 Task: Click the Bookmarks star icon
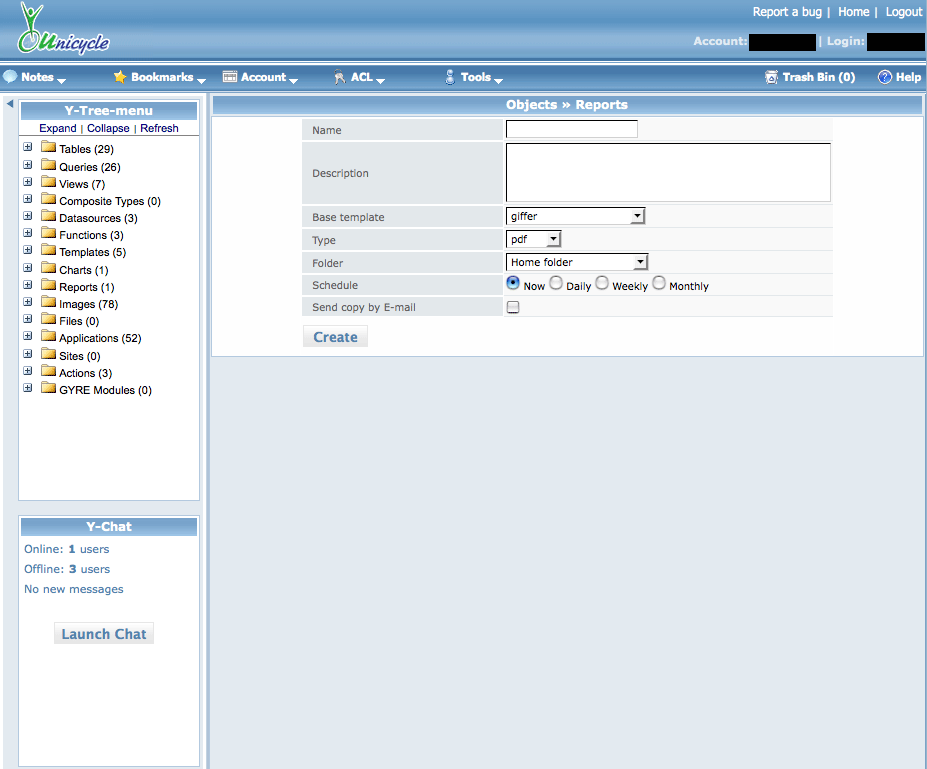pos(120,77)
